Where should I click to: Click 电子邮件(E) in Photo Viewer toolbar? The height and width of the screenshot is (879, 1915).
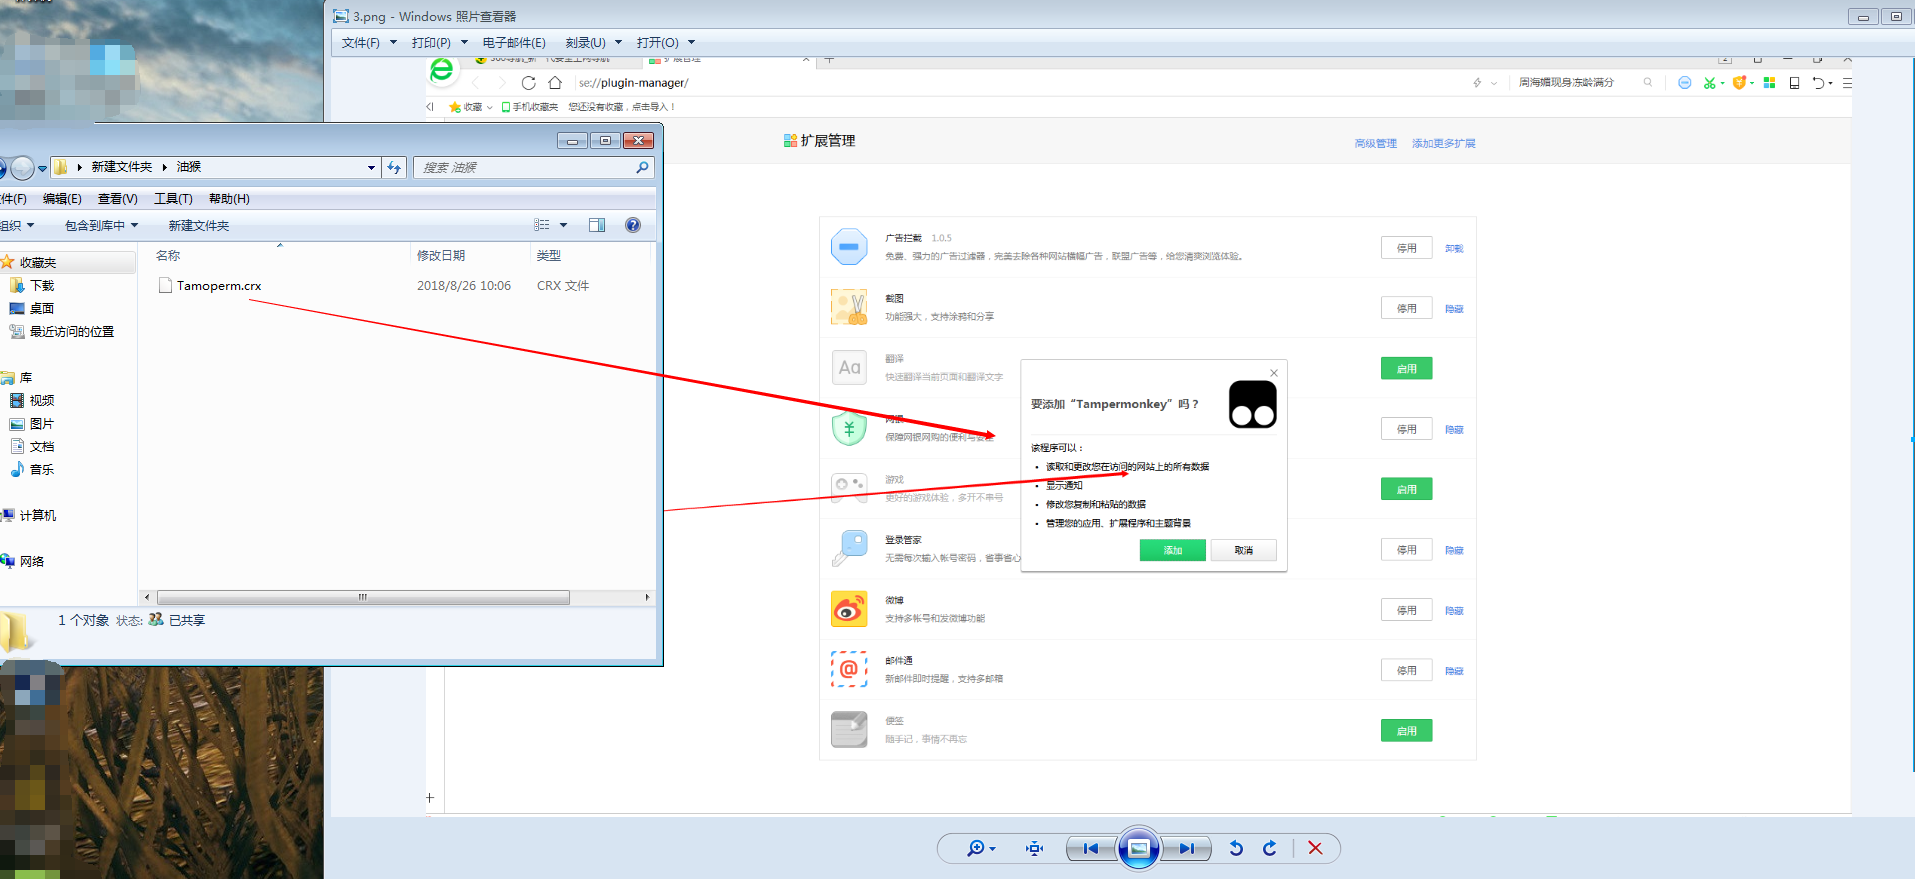click(514, 43)
